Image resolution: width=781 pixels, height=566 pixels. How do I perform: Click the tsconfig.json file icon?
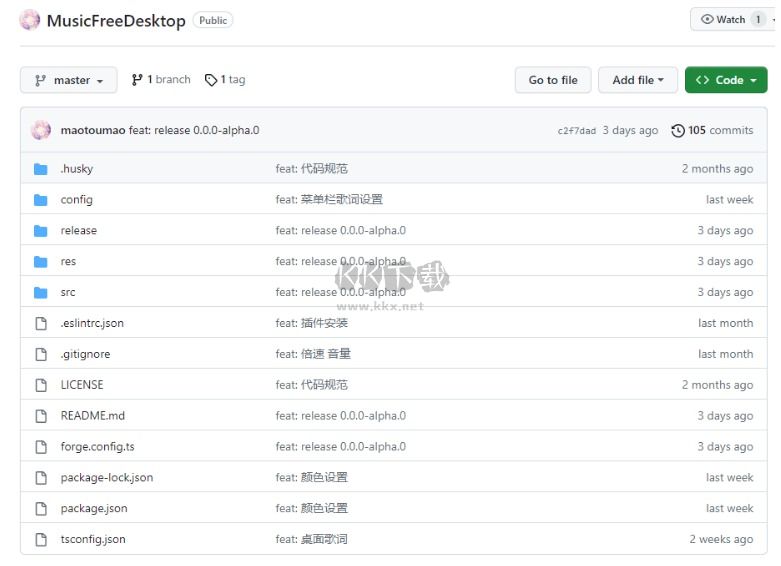(41, 540)
